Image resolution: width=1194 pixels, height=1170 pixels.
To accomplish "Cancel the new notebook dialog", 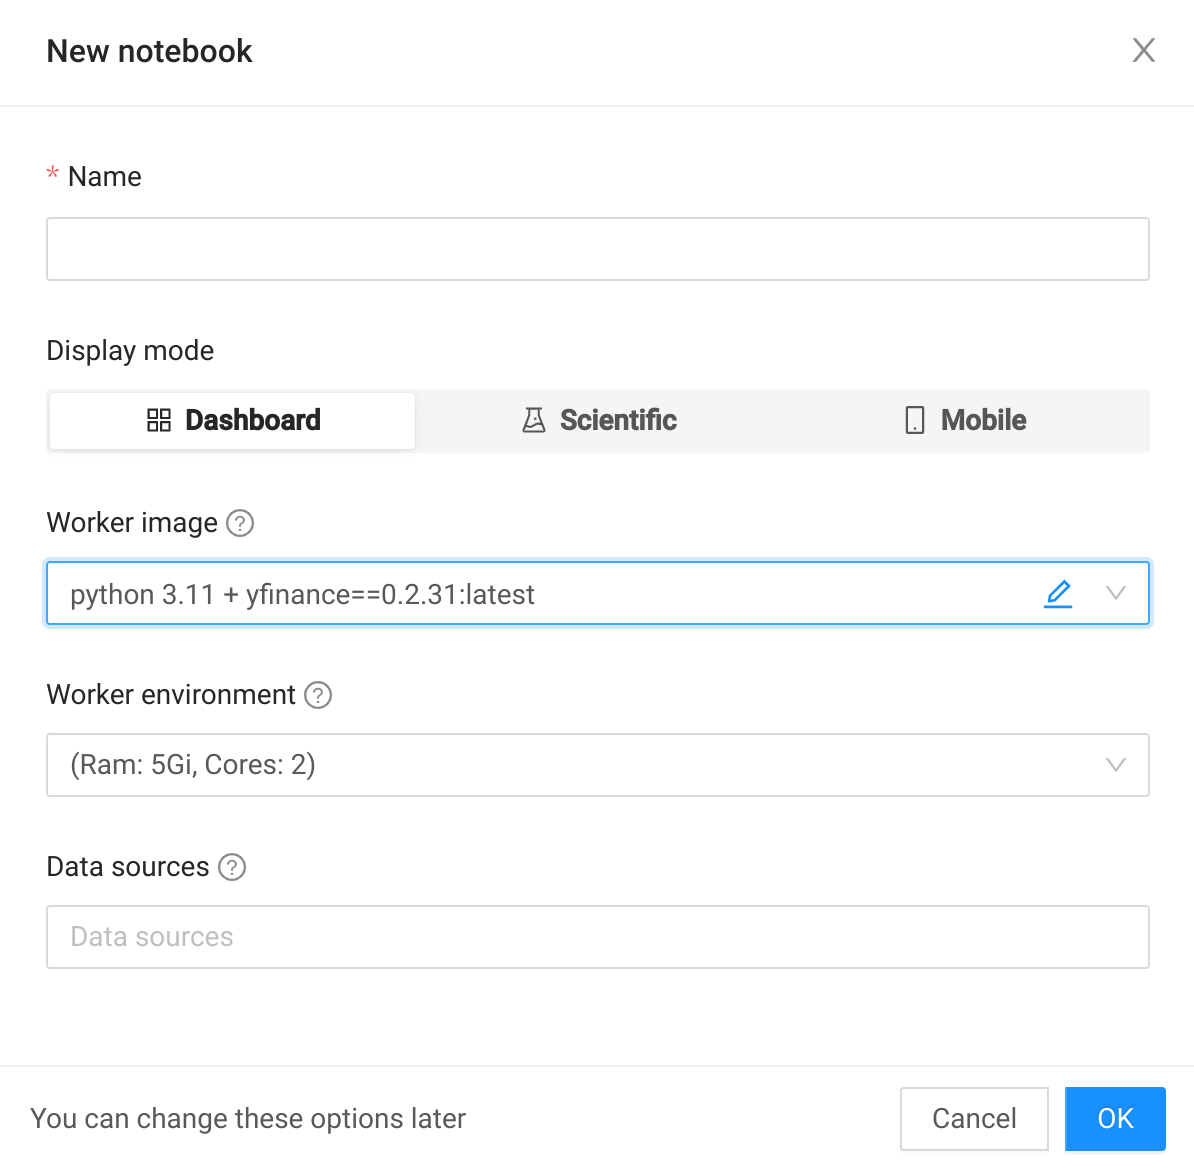I will pos(973,1118).
